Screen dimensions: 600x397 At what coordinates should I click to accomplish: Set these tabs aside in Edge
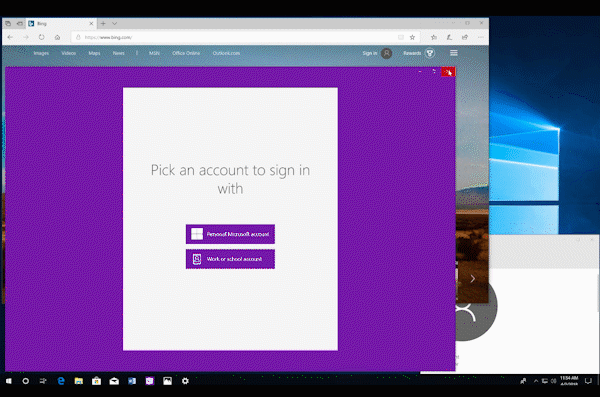(20, 23)
